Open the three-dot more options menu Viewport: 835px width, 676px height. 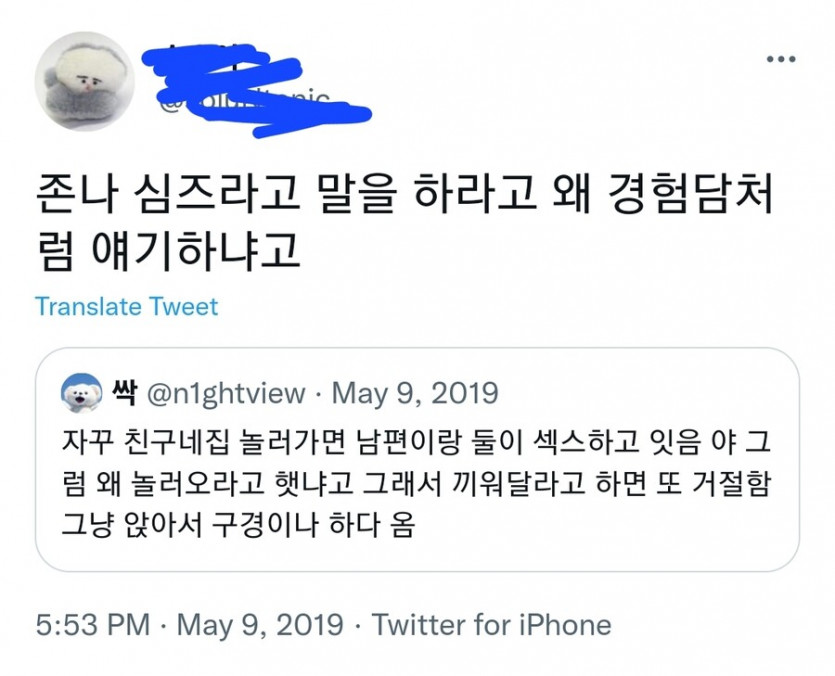coord(780,60)
